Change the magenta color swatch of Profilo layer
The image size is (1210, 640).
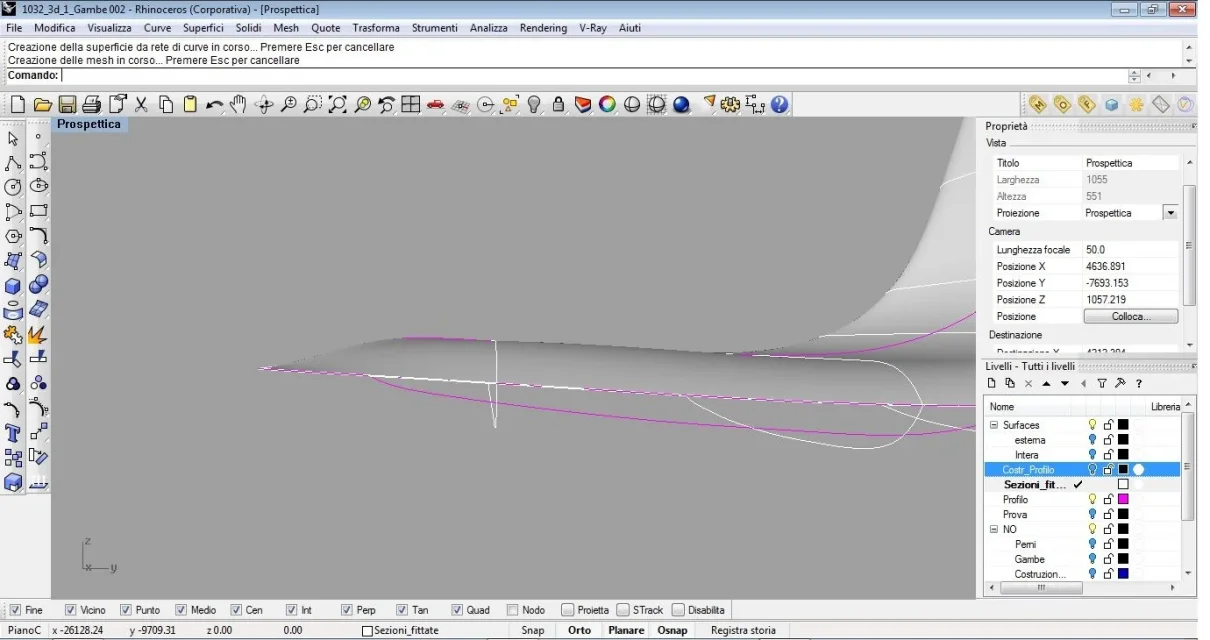pos(1123,499)
